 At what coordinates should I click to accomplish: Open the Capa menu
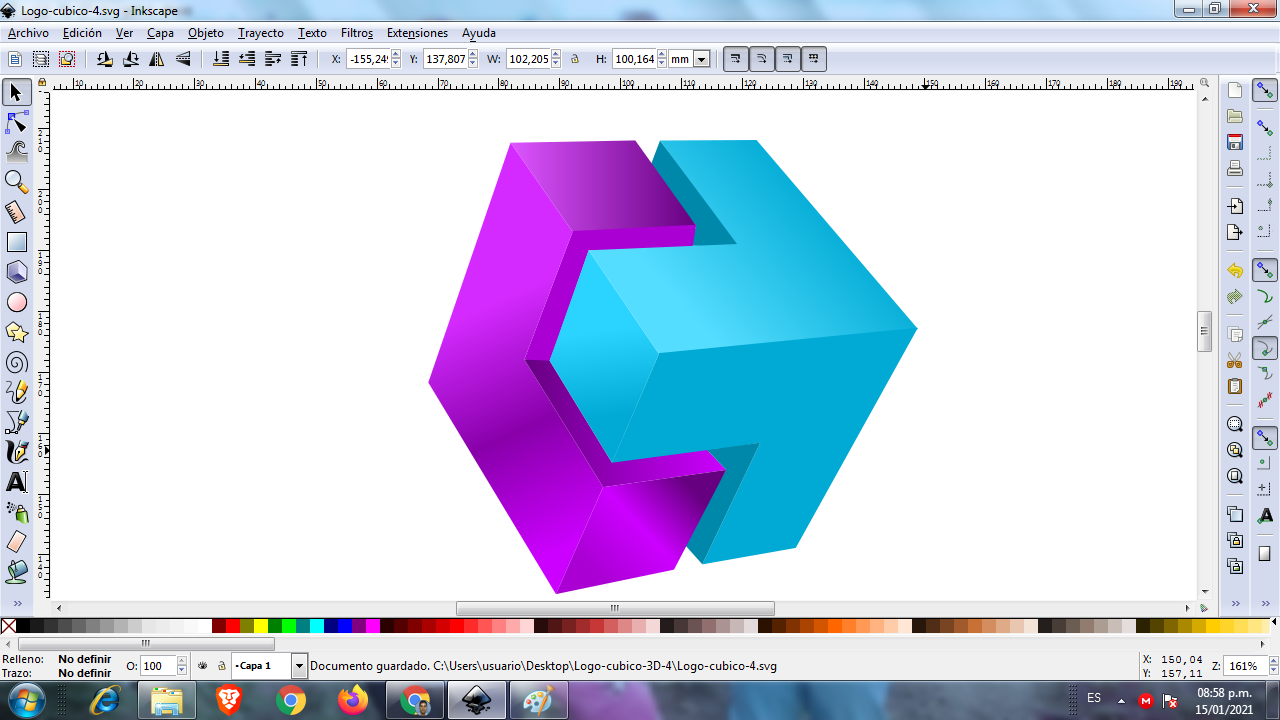click(x=160, y=33)
